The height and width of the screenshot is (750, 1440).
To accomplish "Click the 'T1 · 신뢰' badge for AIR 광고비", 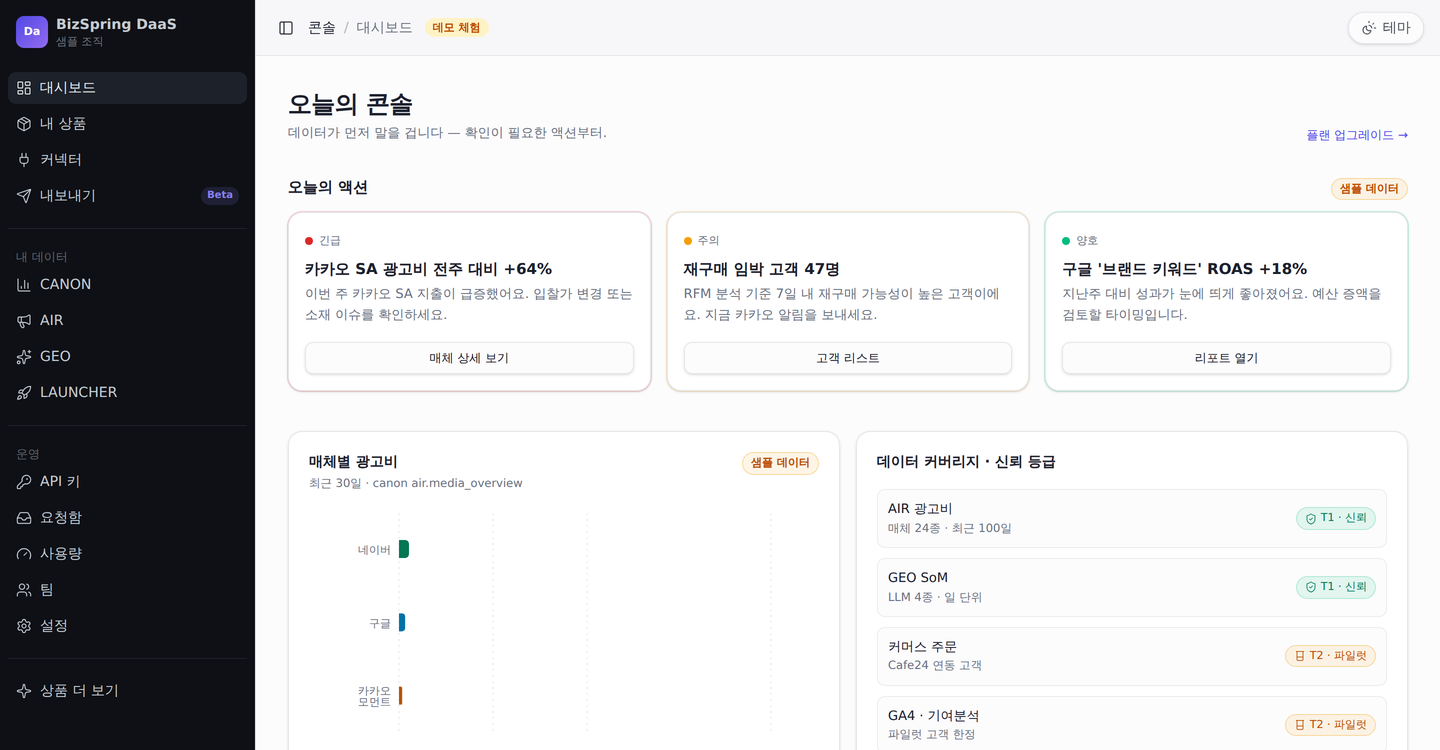I will pyautogui.click(x=1336, y=518).
